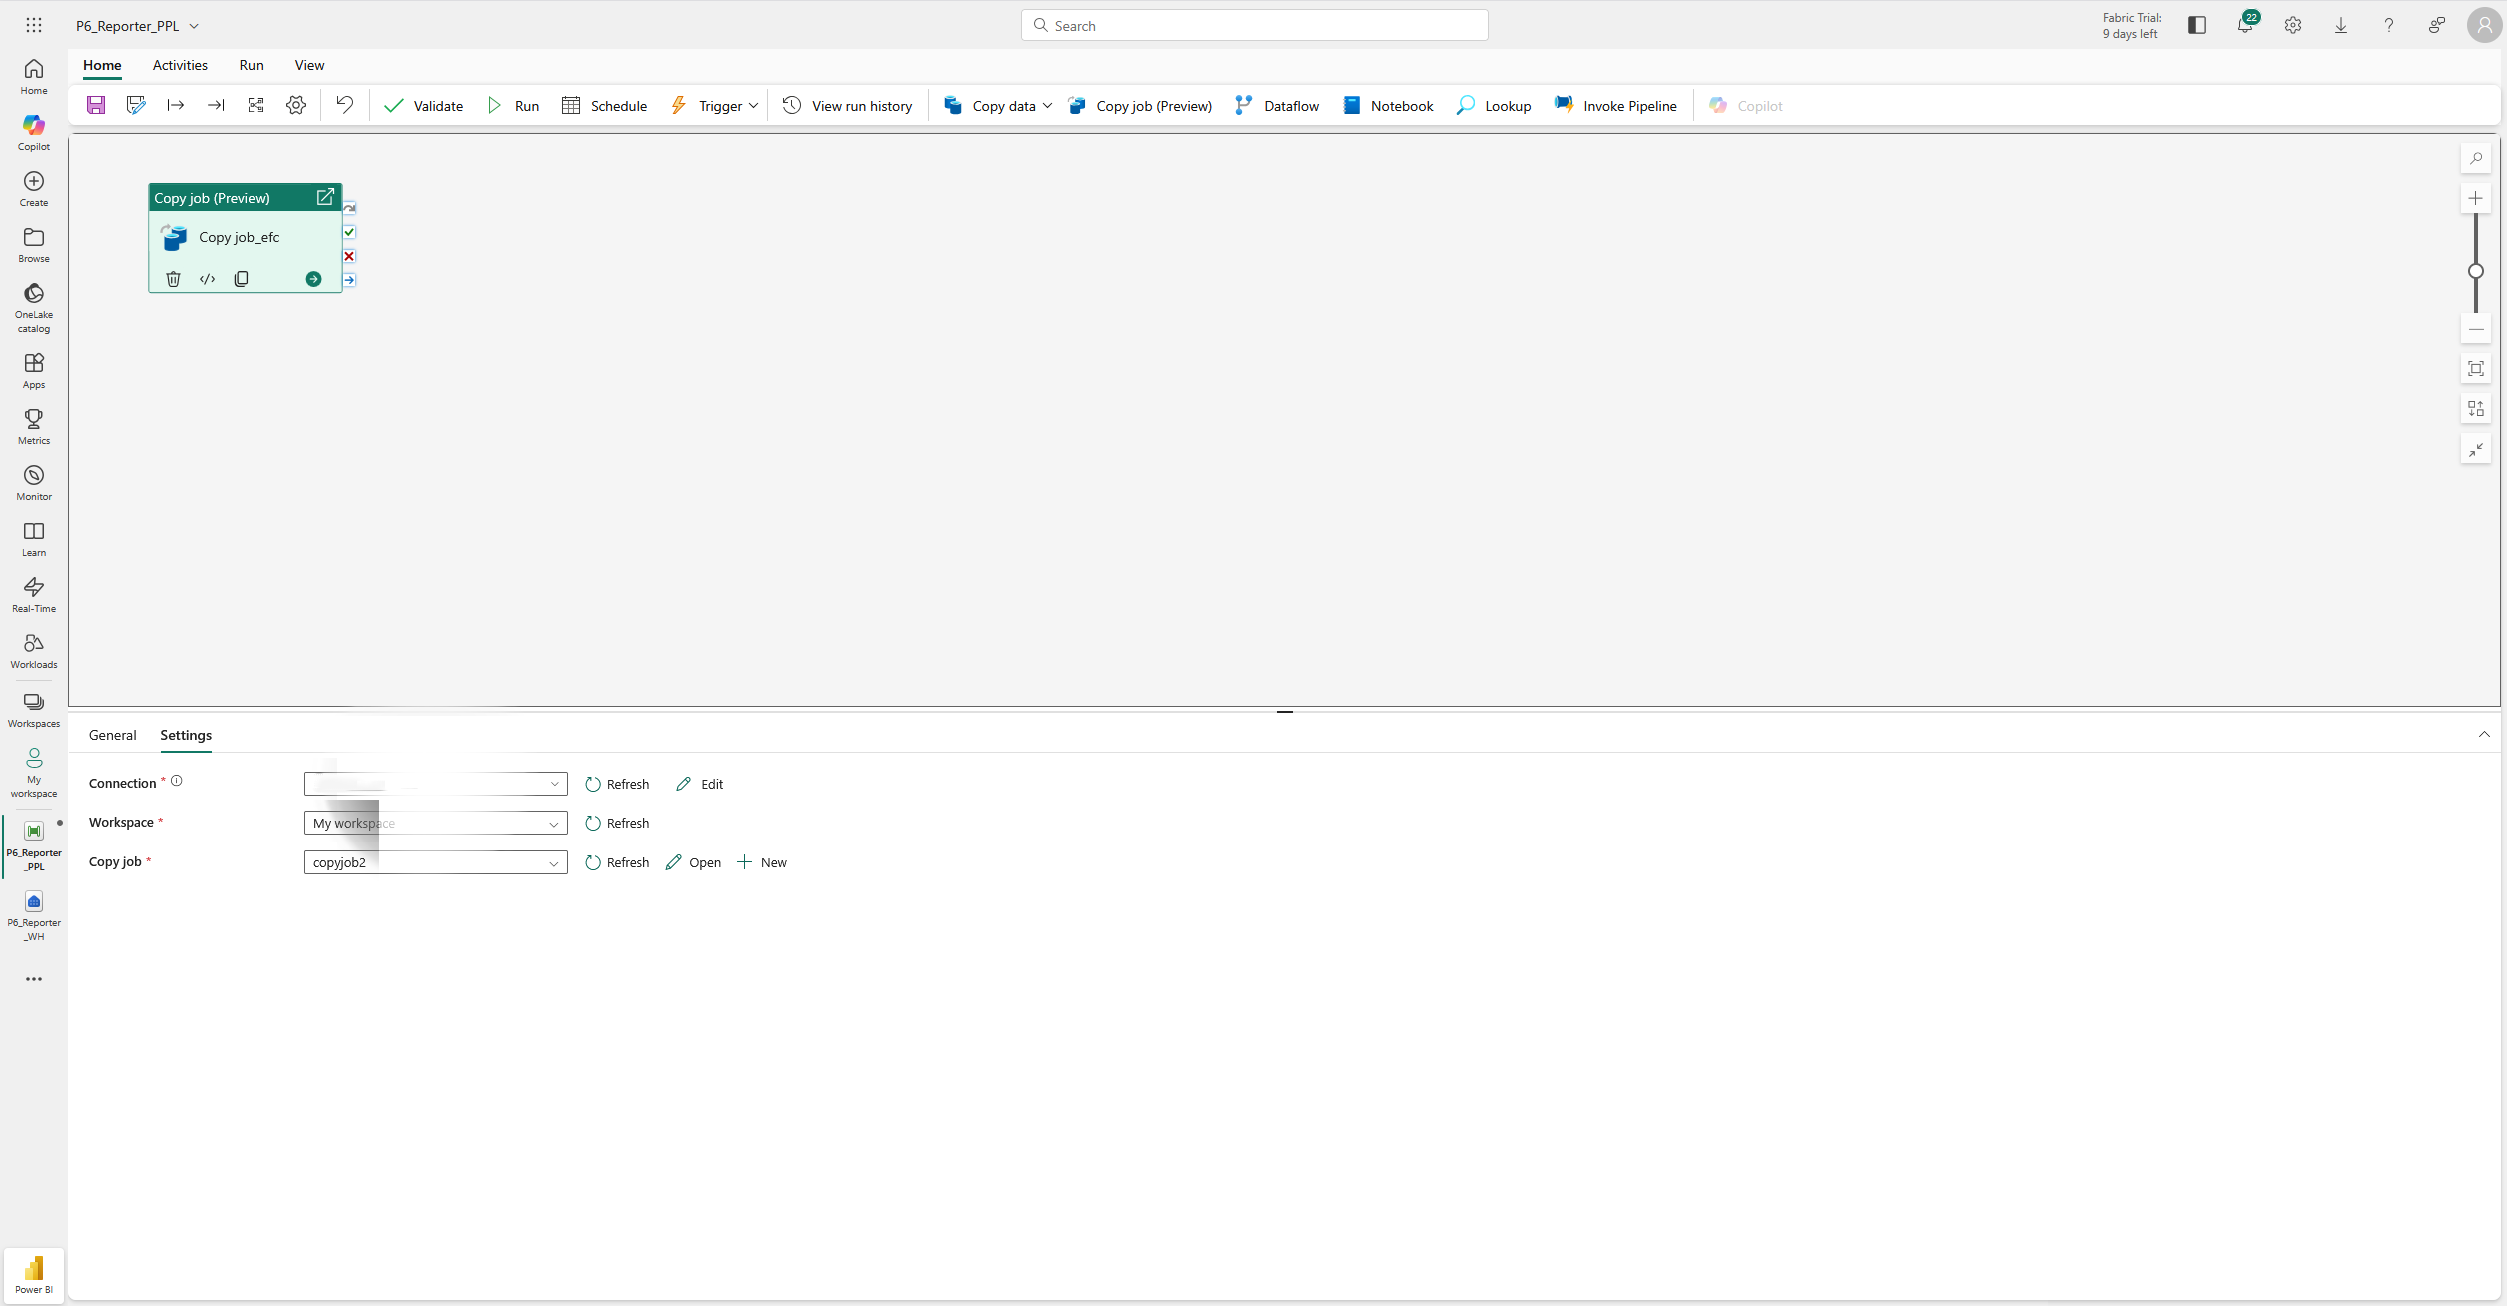The image size is (2507, 1306).
Task: Insert a Lookup activity
Action: click(x=1493, y=105)
